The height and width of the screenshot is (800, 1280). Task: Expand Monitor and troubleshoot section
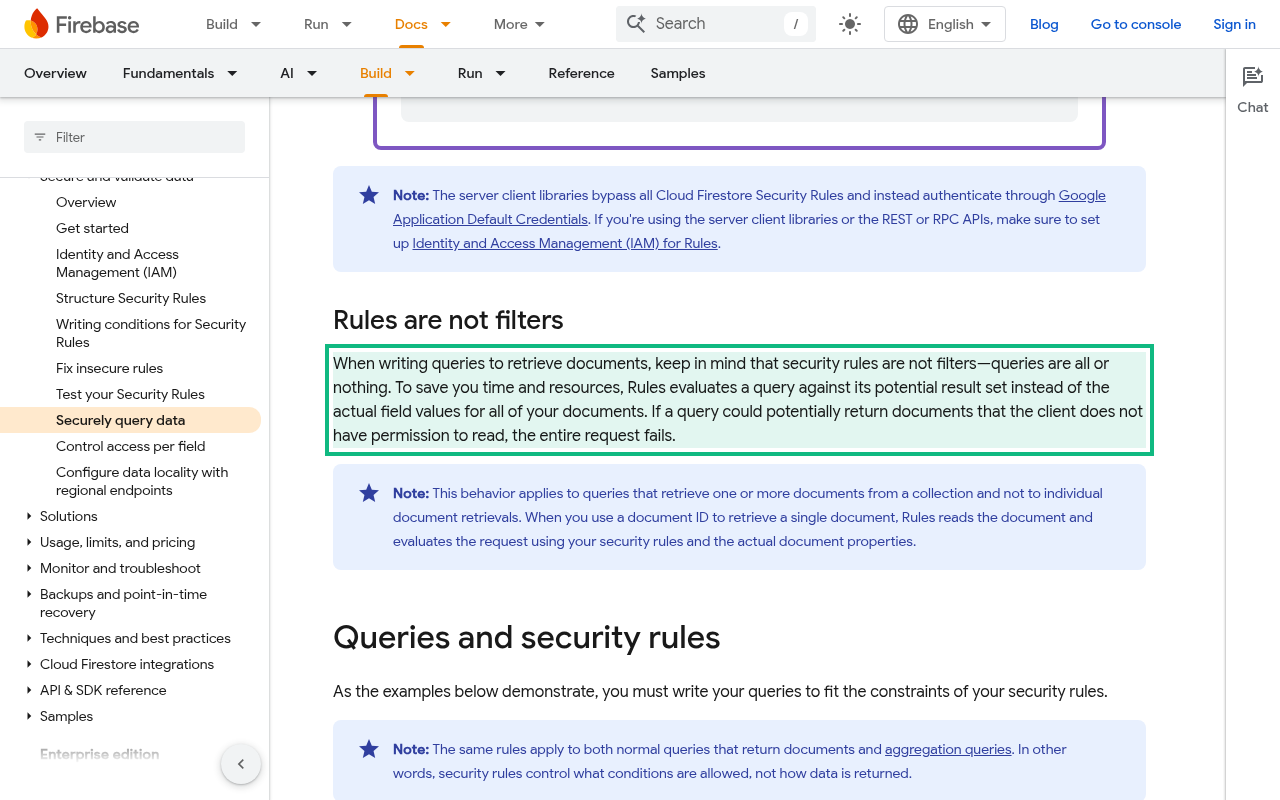pyautogui.click(x=29, y=568)
